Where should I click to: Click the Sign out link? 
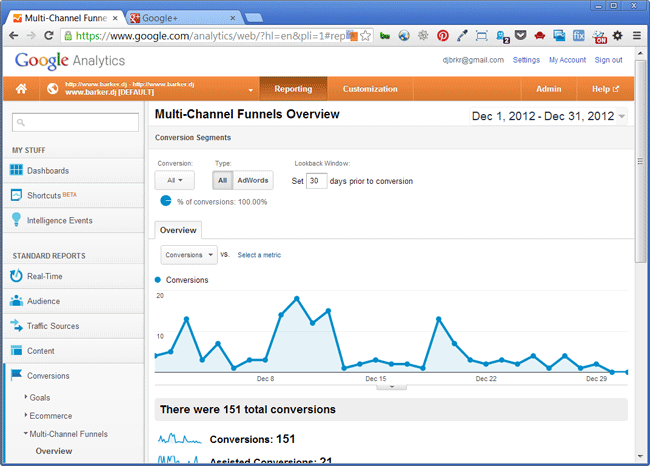pos(609,60)
